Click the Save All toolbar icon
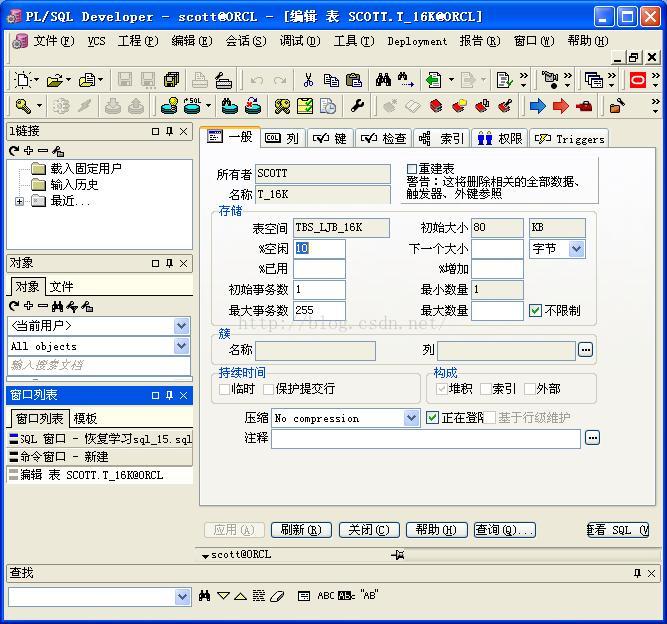 [x=171, y=80]
